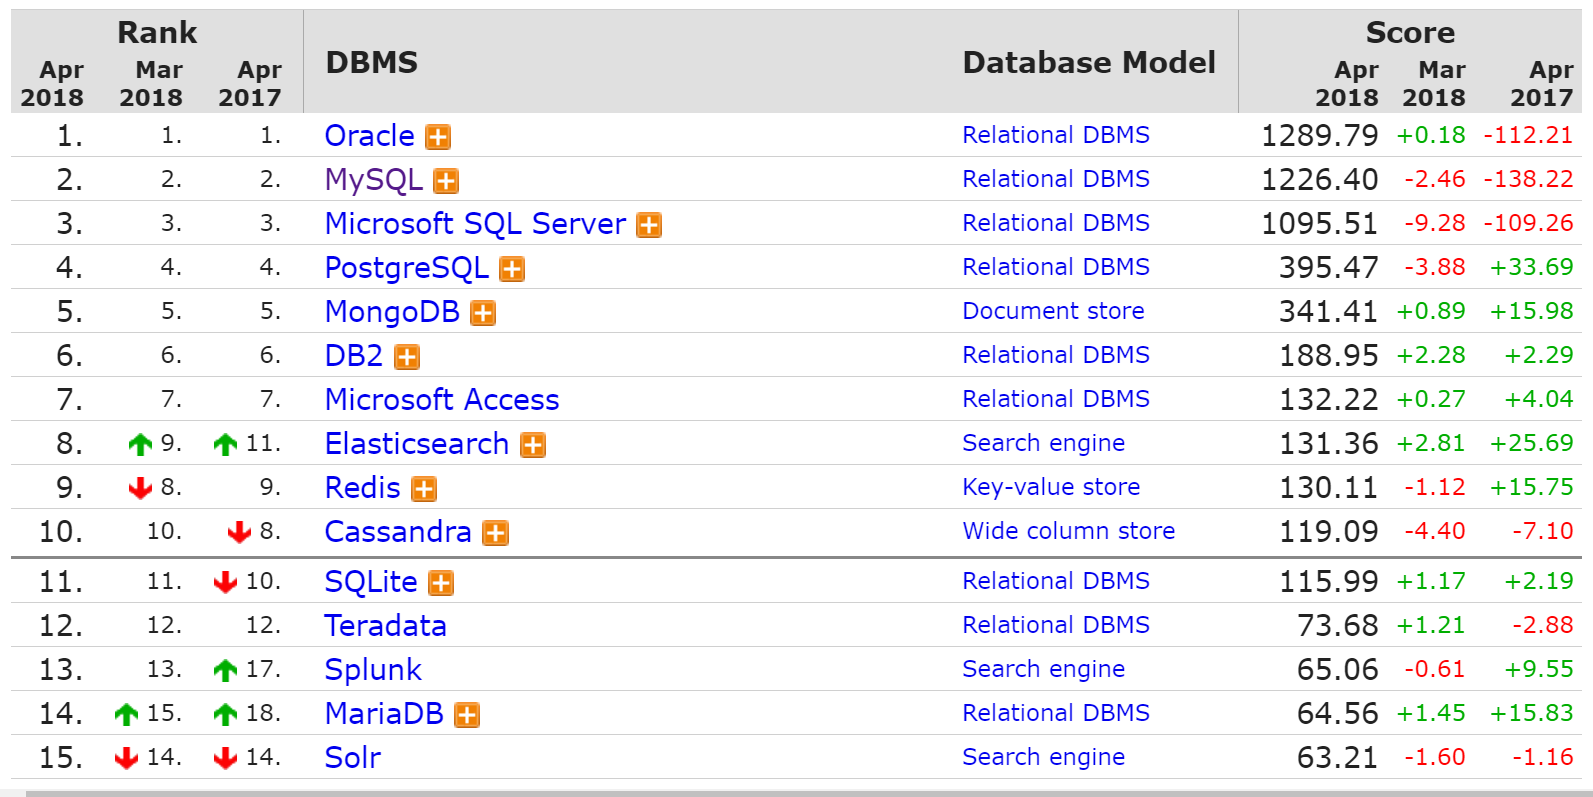
Task: Click Relational DBMS link in MariaDB row
Action: coord(1056,713)
